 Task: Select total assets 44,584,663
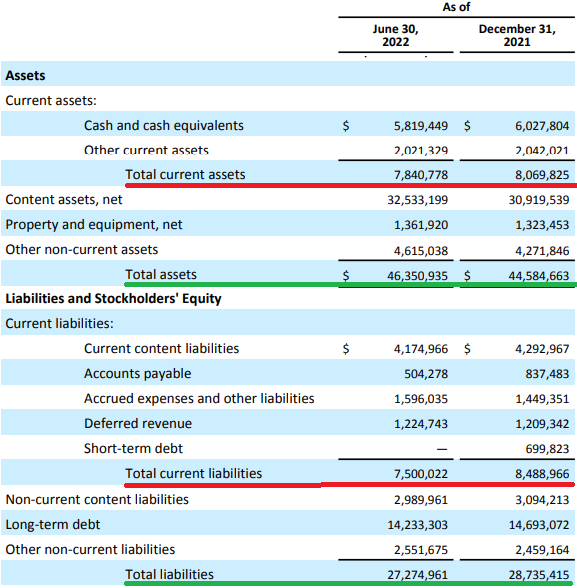point(539,276)
